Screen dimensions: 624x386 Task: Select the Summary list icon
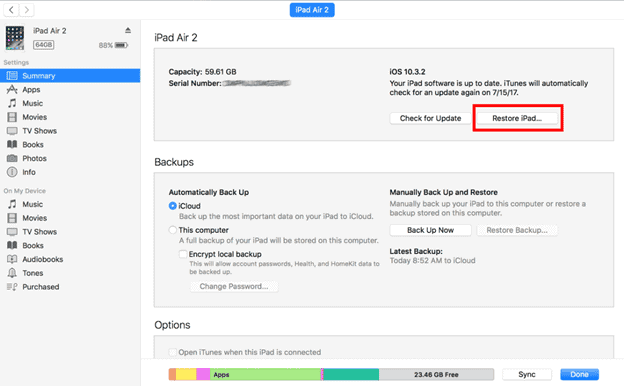(12, 76)
